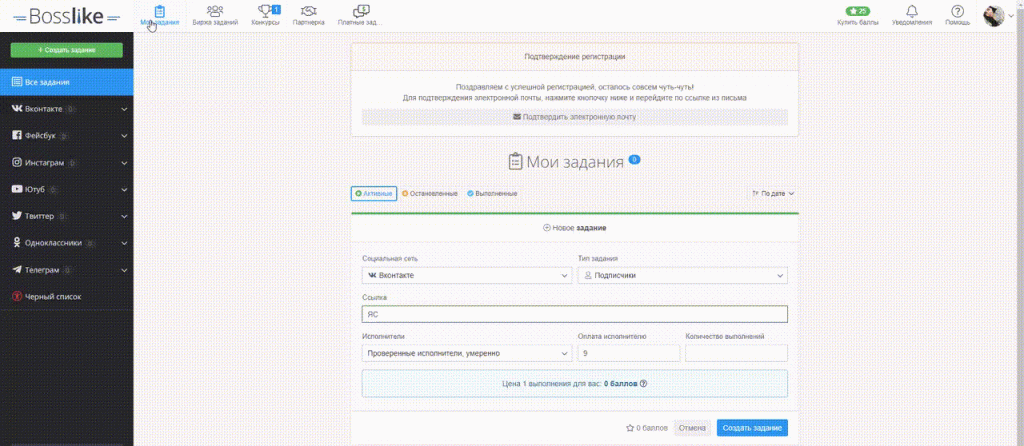Click the Инстаграм sidebar icon
This screenshot has height=446, width=1024.
tap(18, 163)
